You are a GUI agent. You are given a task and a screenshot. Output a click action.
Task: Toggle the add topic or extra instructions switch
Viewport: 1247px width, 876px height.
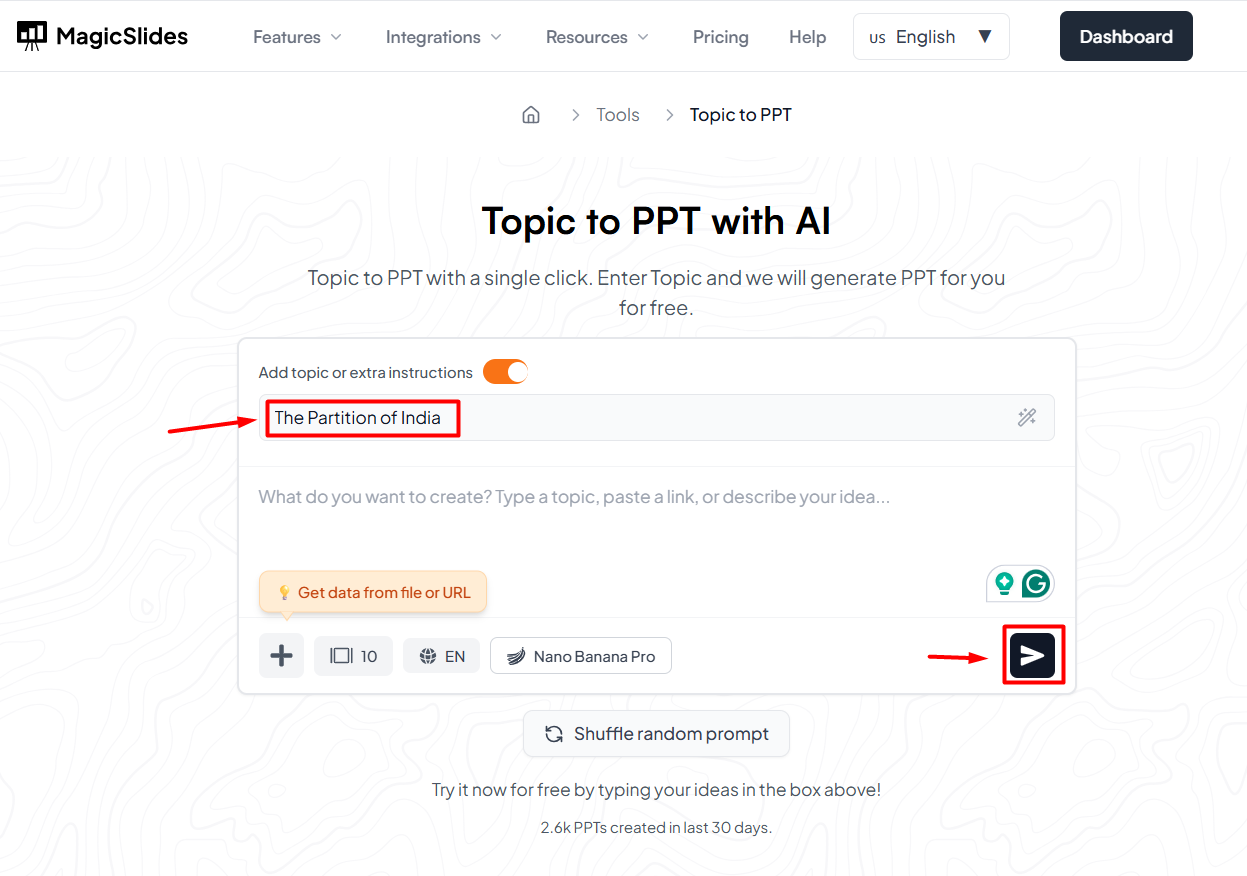point(505,372)
